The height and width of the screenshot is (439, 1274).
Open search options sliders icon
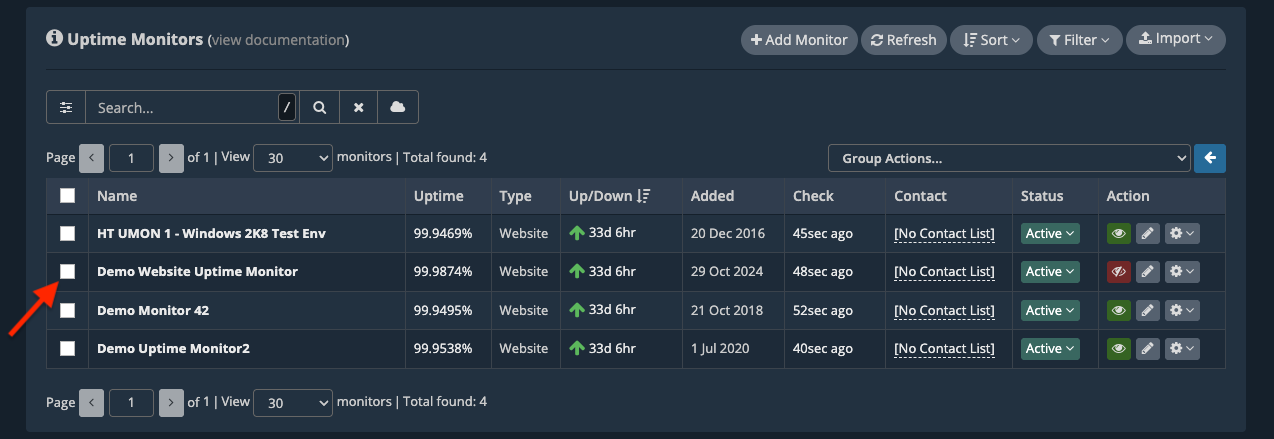[66, 107]
